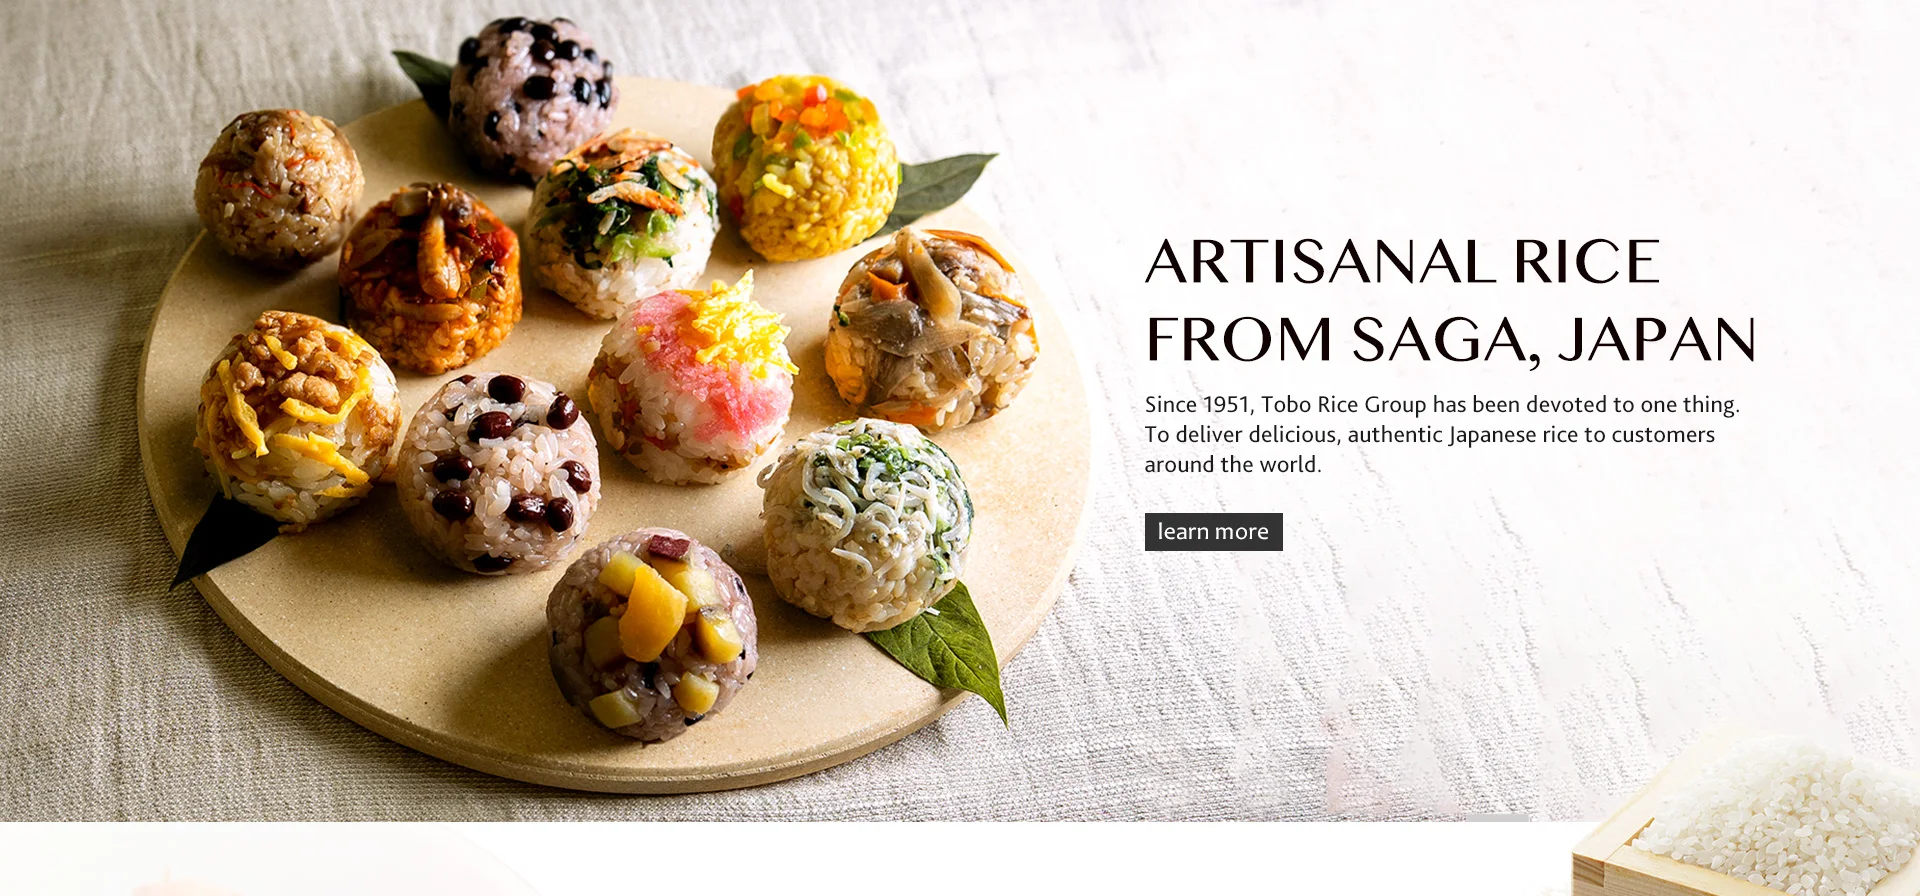Click the FROM SAGA, JAPAN heading line

[x=1451, y=341]
